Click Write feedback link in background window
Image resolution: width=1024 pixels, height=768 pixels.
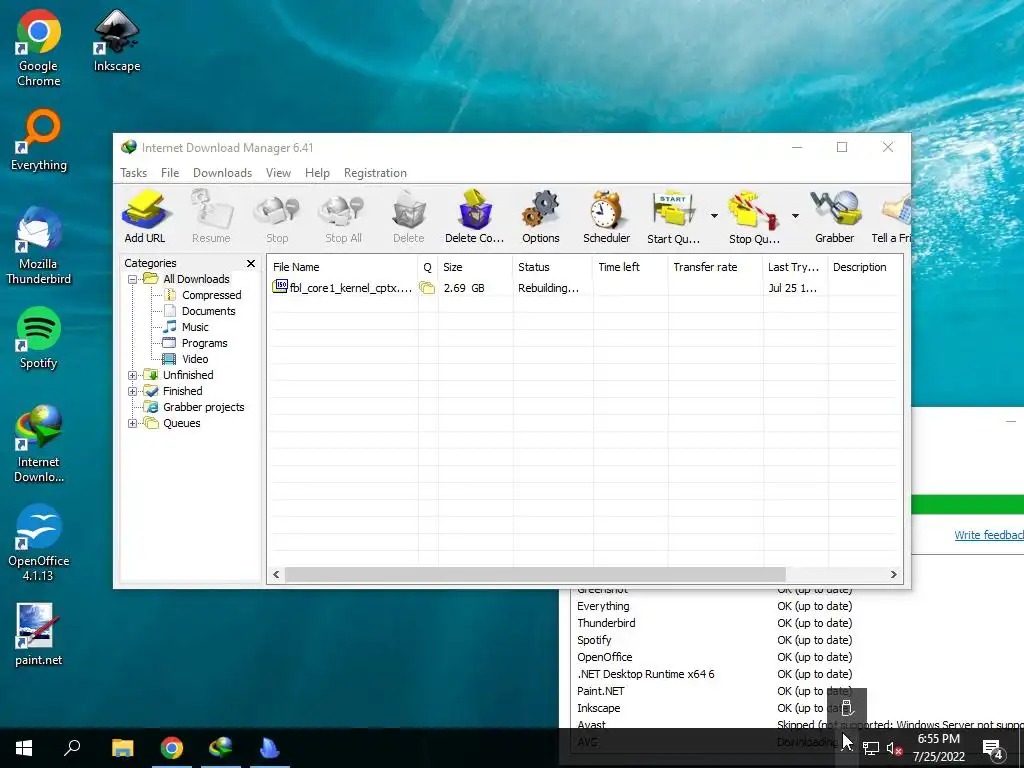(x=989, y=535)
